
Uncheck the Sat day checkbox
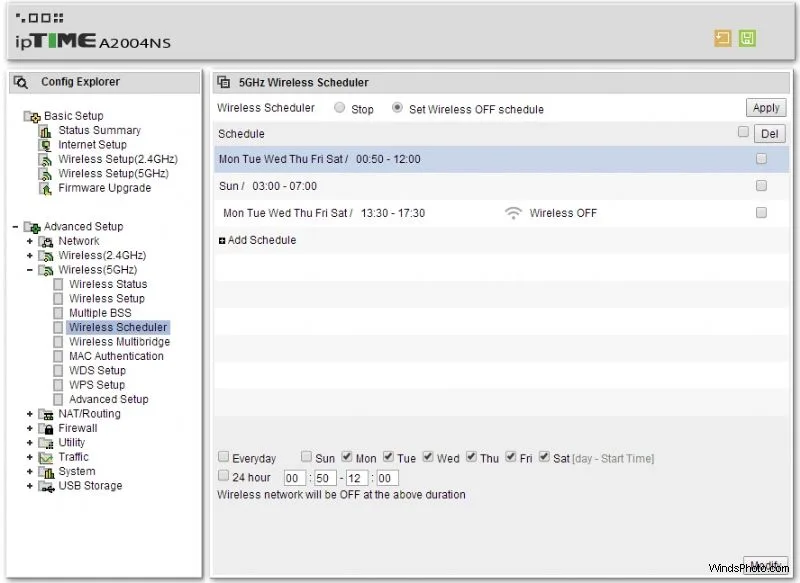[x=544, y=456]
